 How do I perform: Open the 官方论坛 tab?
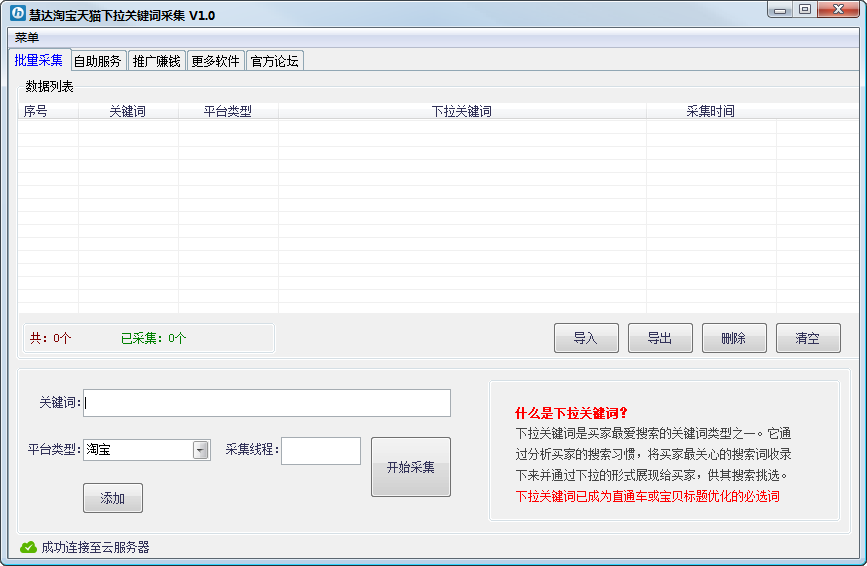[x=274, y=61]
